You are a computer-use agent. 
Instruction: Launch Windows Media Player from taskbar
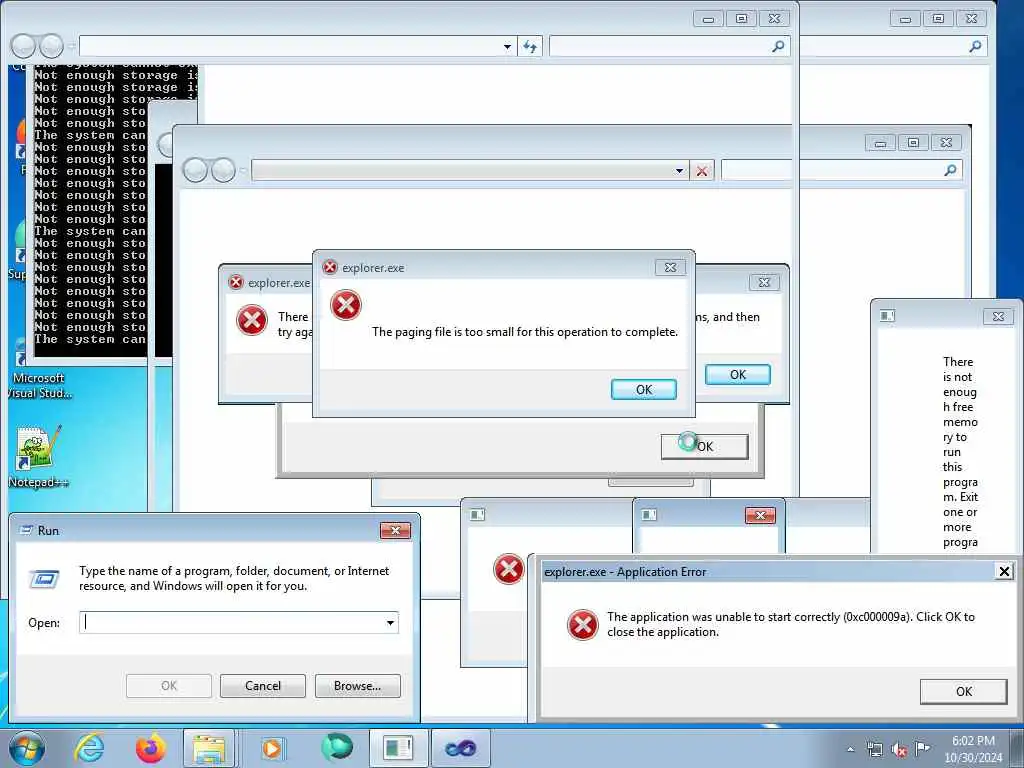pyautogui.click(x=272, y=748)
